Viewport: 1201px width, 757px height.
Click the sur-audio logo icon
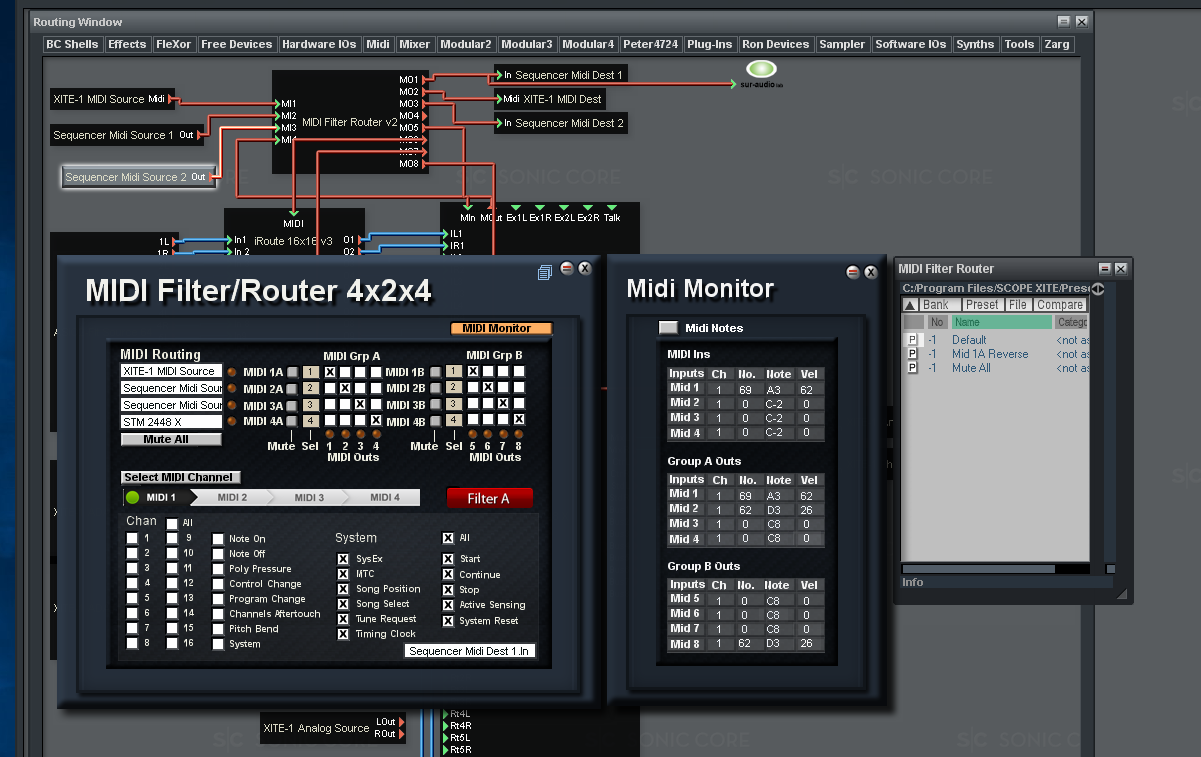pos(760,70)
